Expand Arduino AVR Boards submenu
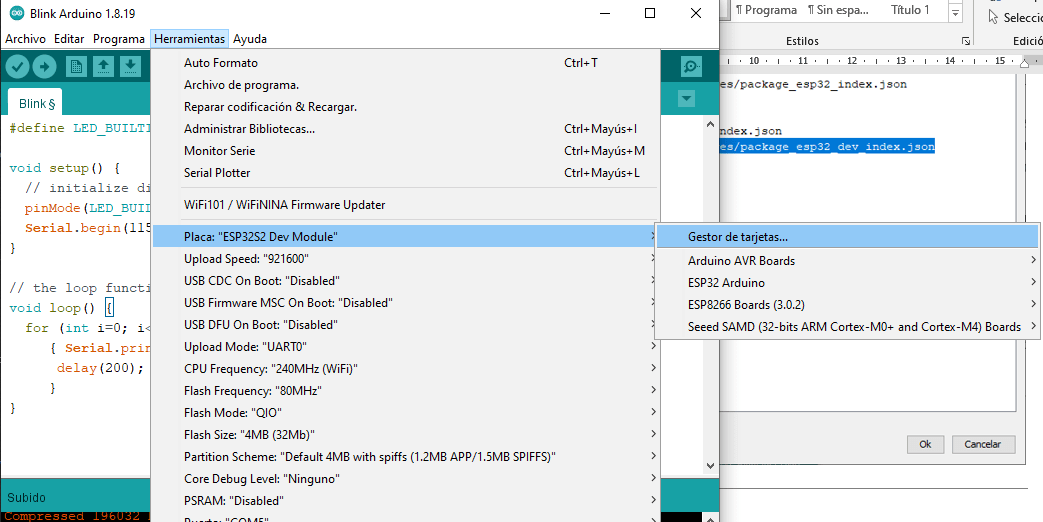 [847, 261]
